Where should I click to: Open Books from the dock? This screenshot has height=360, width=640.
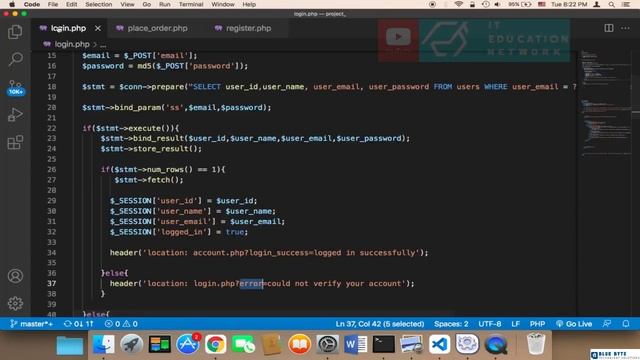coord(299,344)
